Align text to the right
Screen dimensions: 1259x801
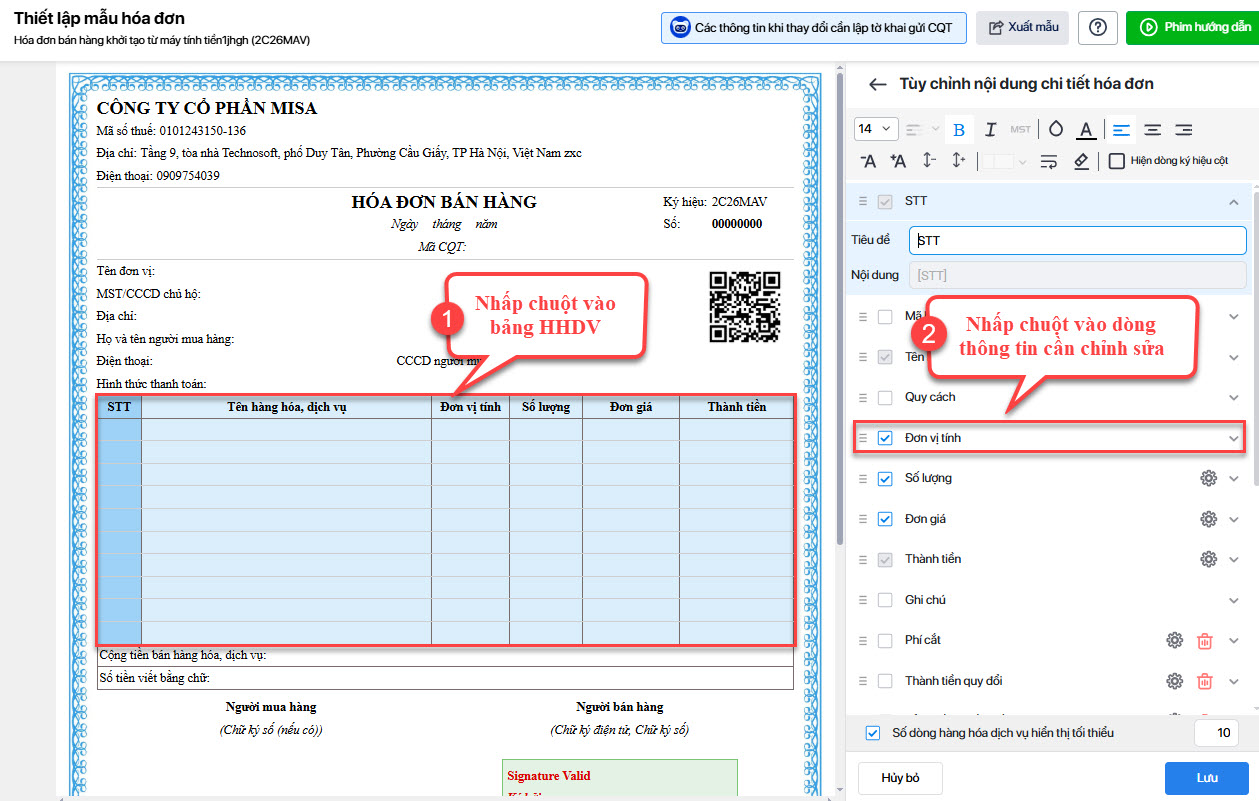(1184, 129)
